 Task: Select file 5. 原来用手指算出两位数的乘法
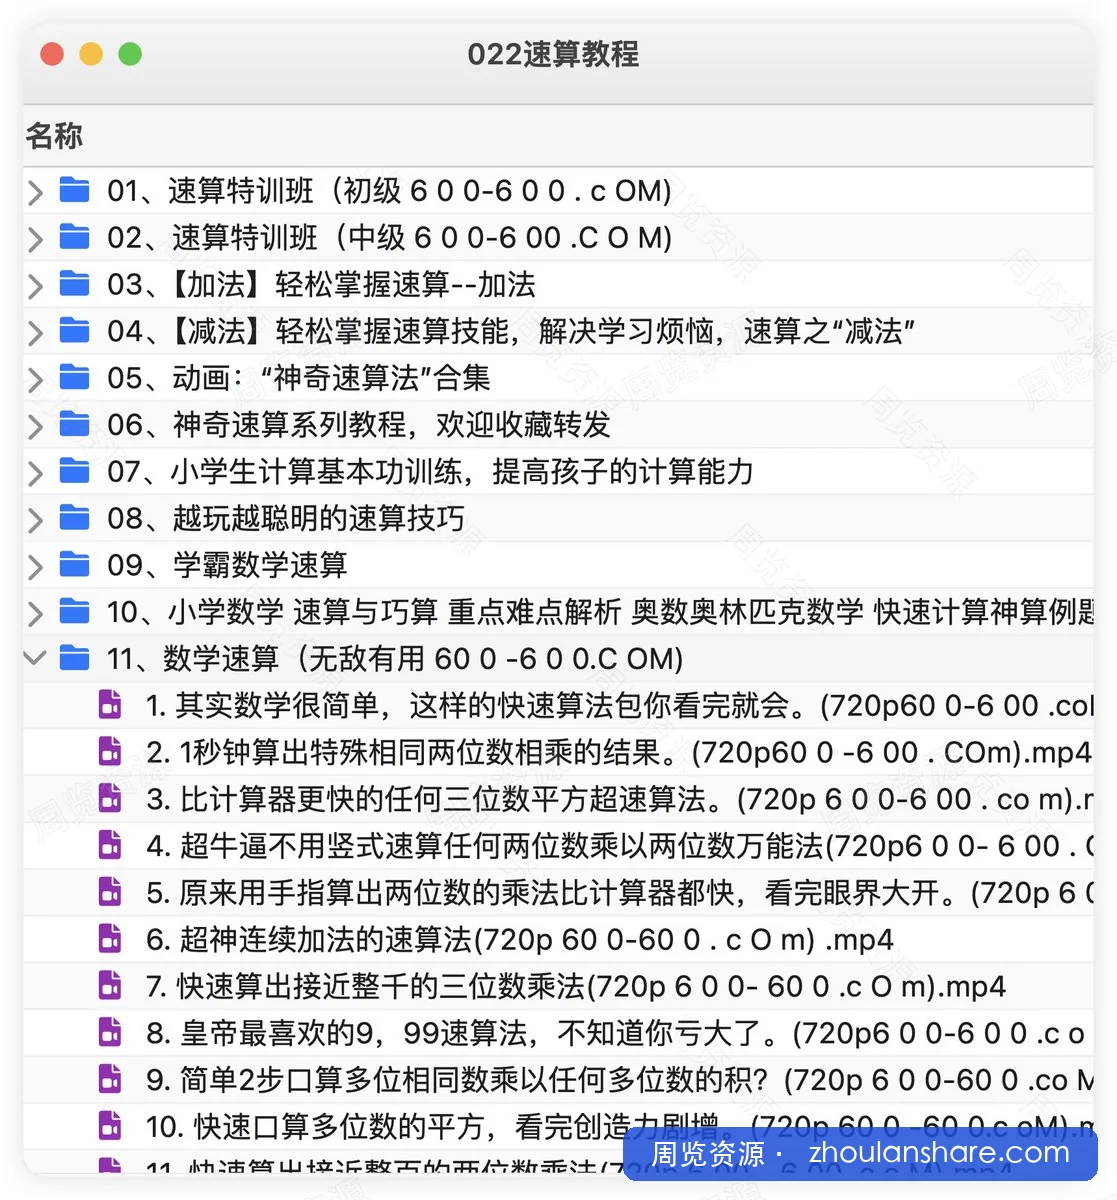point(619,893)
